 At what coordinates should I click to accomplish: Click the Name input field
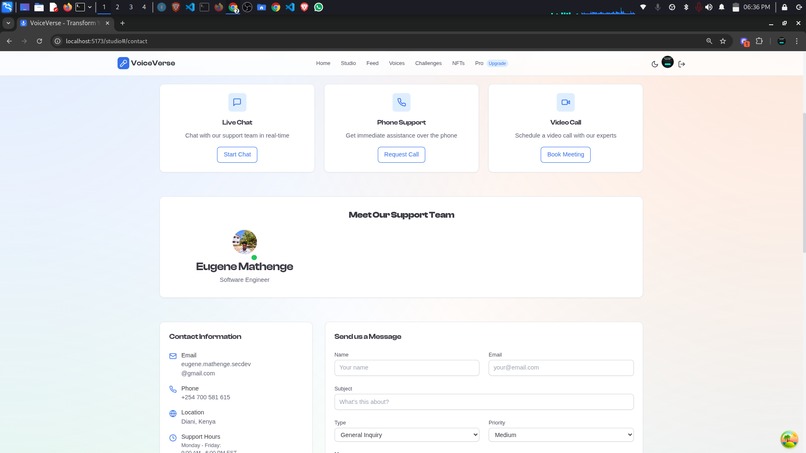pyautogui.click(x=407, y=368)
